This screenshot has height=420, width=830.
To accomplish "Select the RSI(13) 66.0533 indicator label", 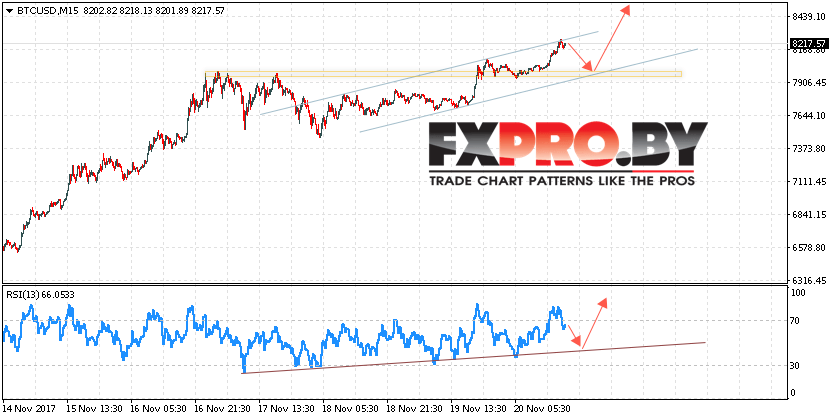I will [x=40, y=294].
